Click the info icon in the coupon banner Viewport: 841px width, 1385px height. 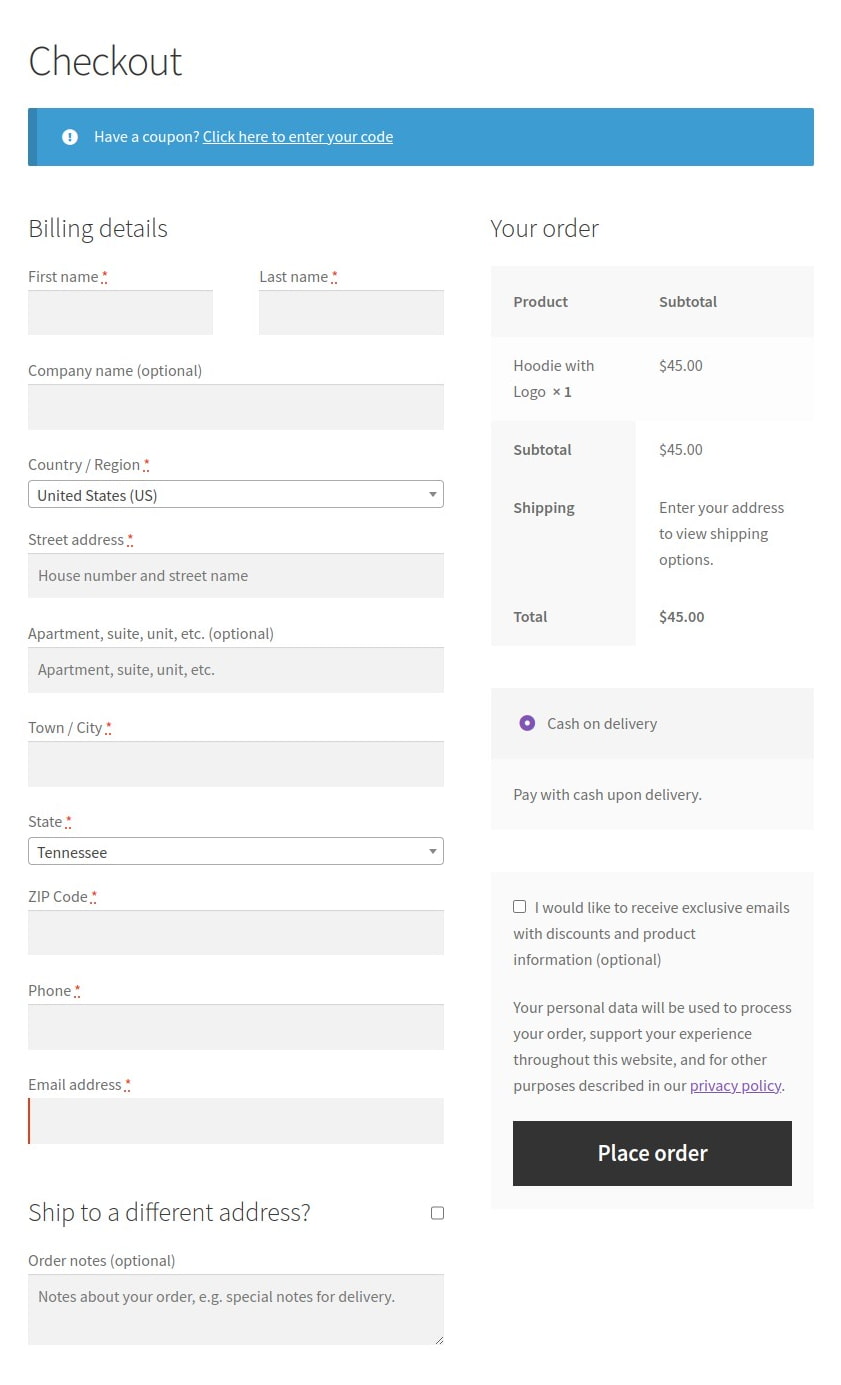pos(69,137)
